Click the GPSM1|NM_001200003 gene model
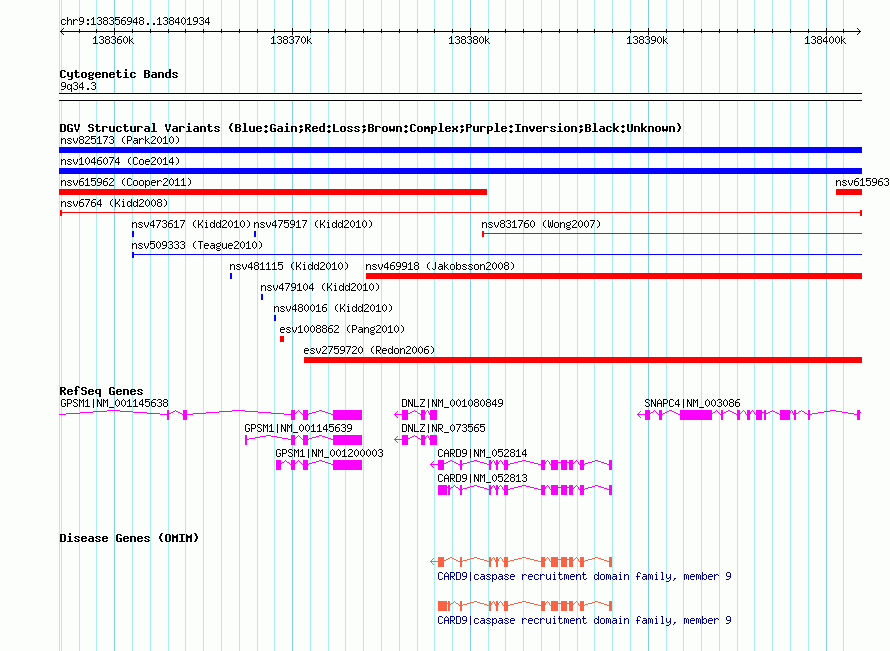This screenshot has height=651, width=890. (x=318, y=465)
